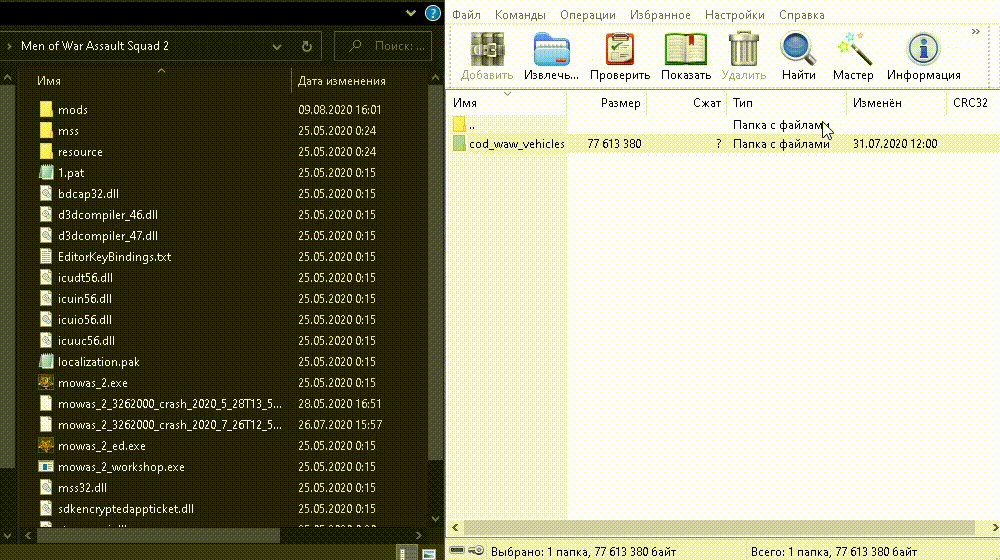Click WinRAR horizontal scrollbar left arrow

point(455,527)
